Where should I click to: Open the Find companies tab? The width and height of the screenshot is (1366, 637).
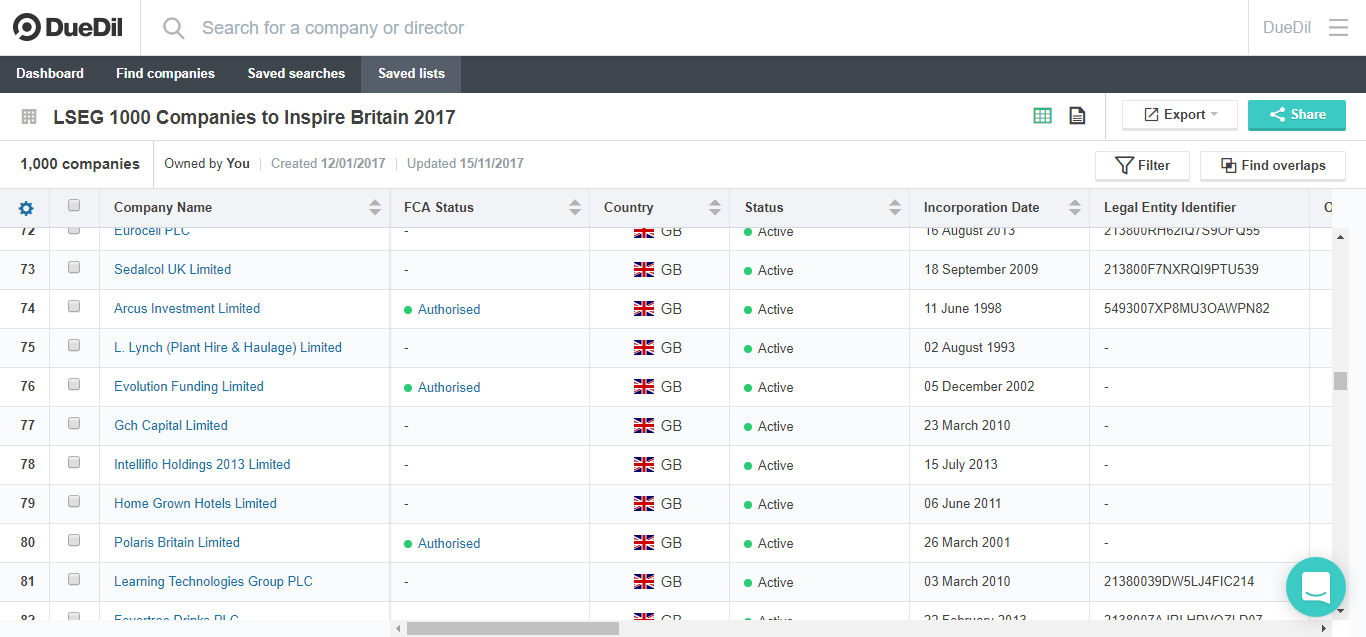point(165,74)
